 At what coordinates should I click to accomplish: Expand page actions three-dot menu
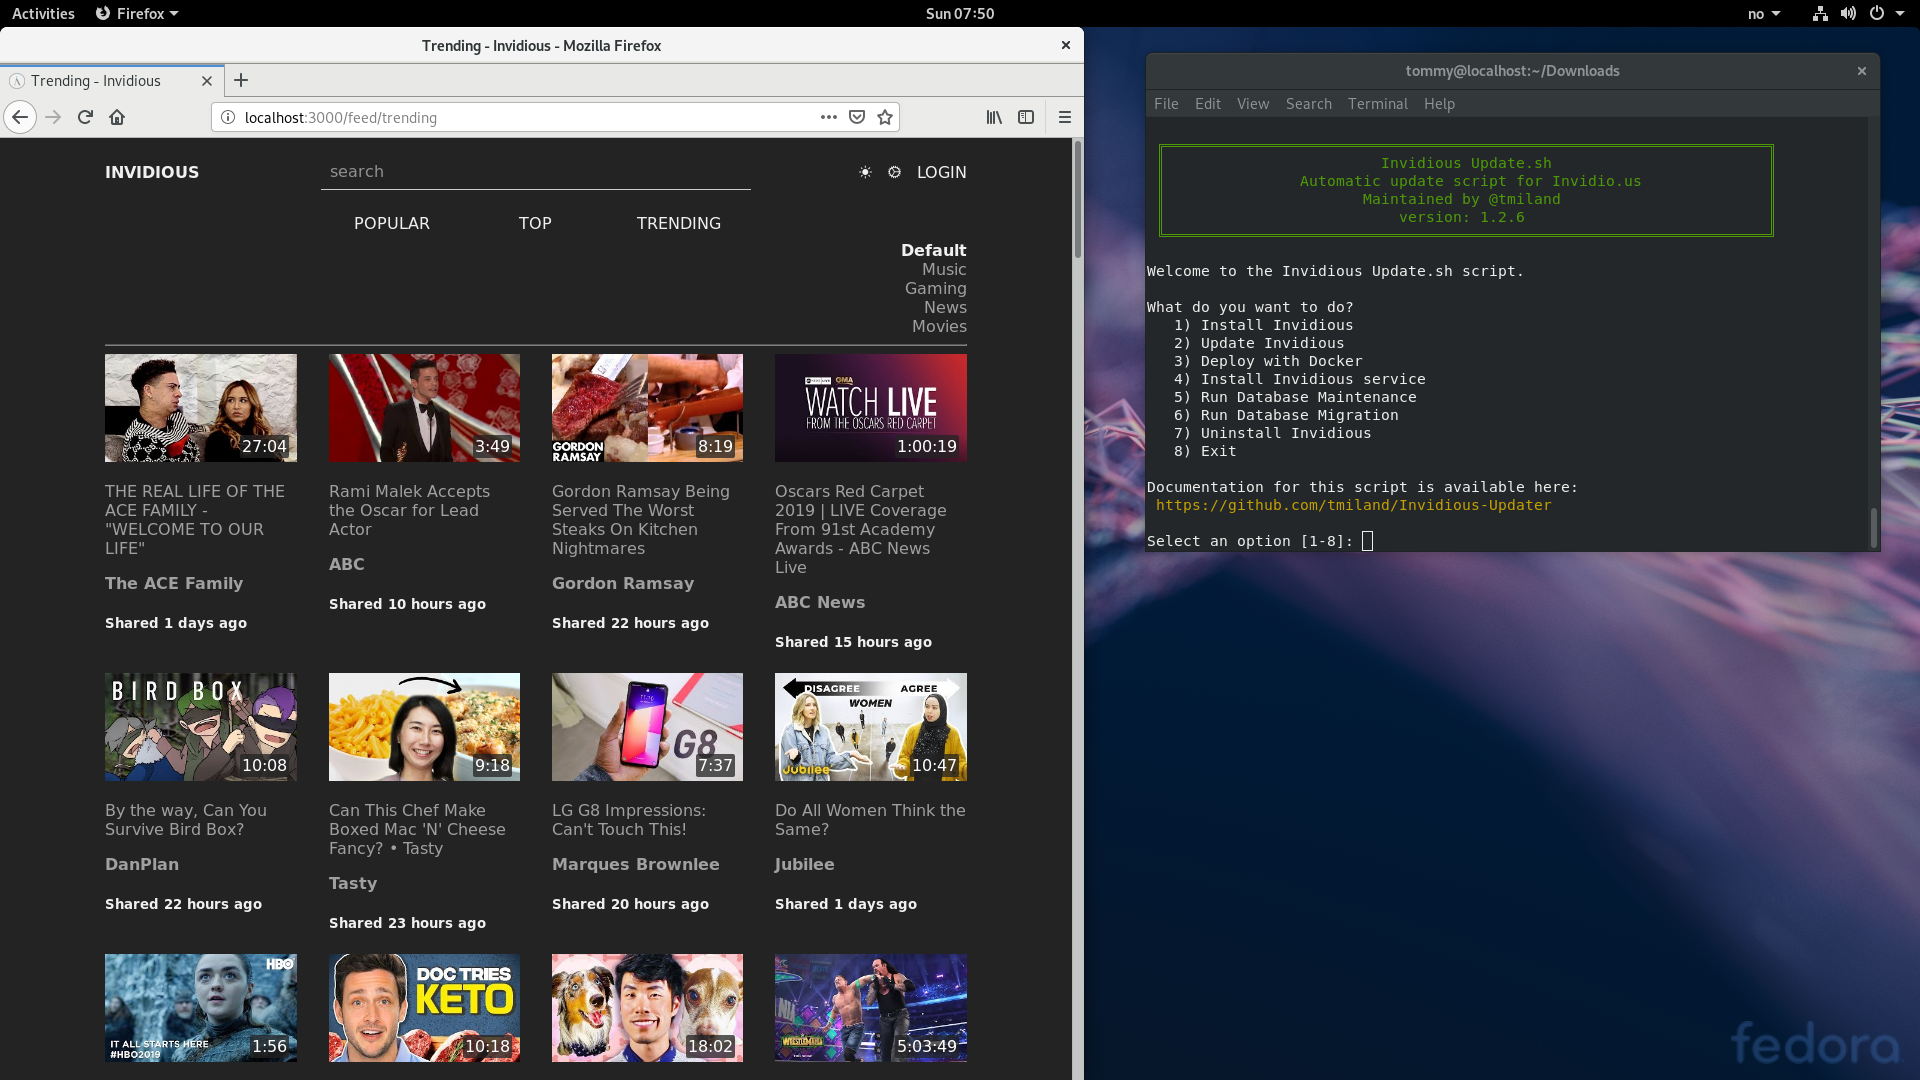828,117
